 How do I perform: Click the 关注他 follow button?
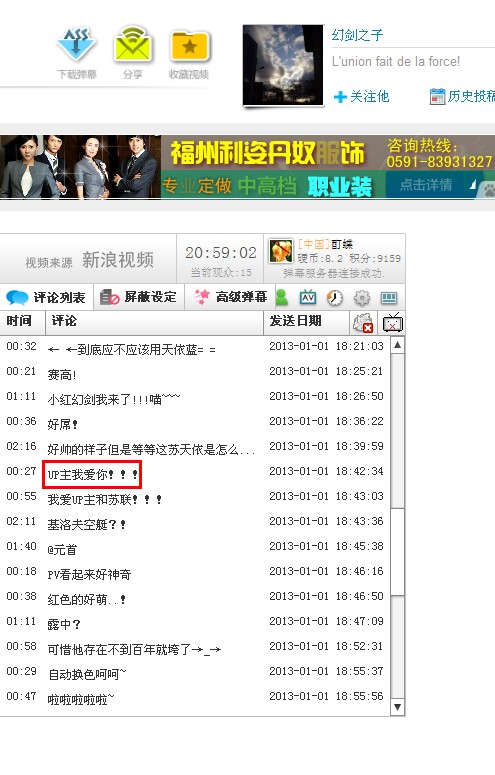361,96
